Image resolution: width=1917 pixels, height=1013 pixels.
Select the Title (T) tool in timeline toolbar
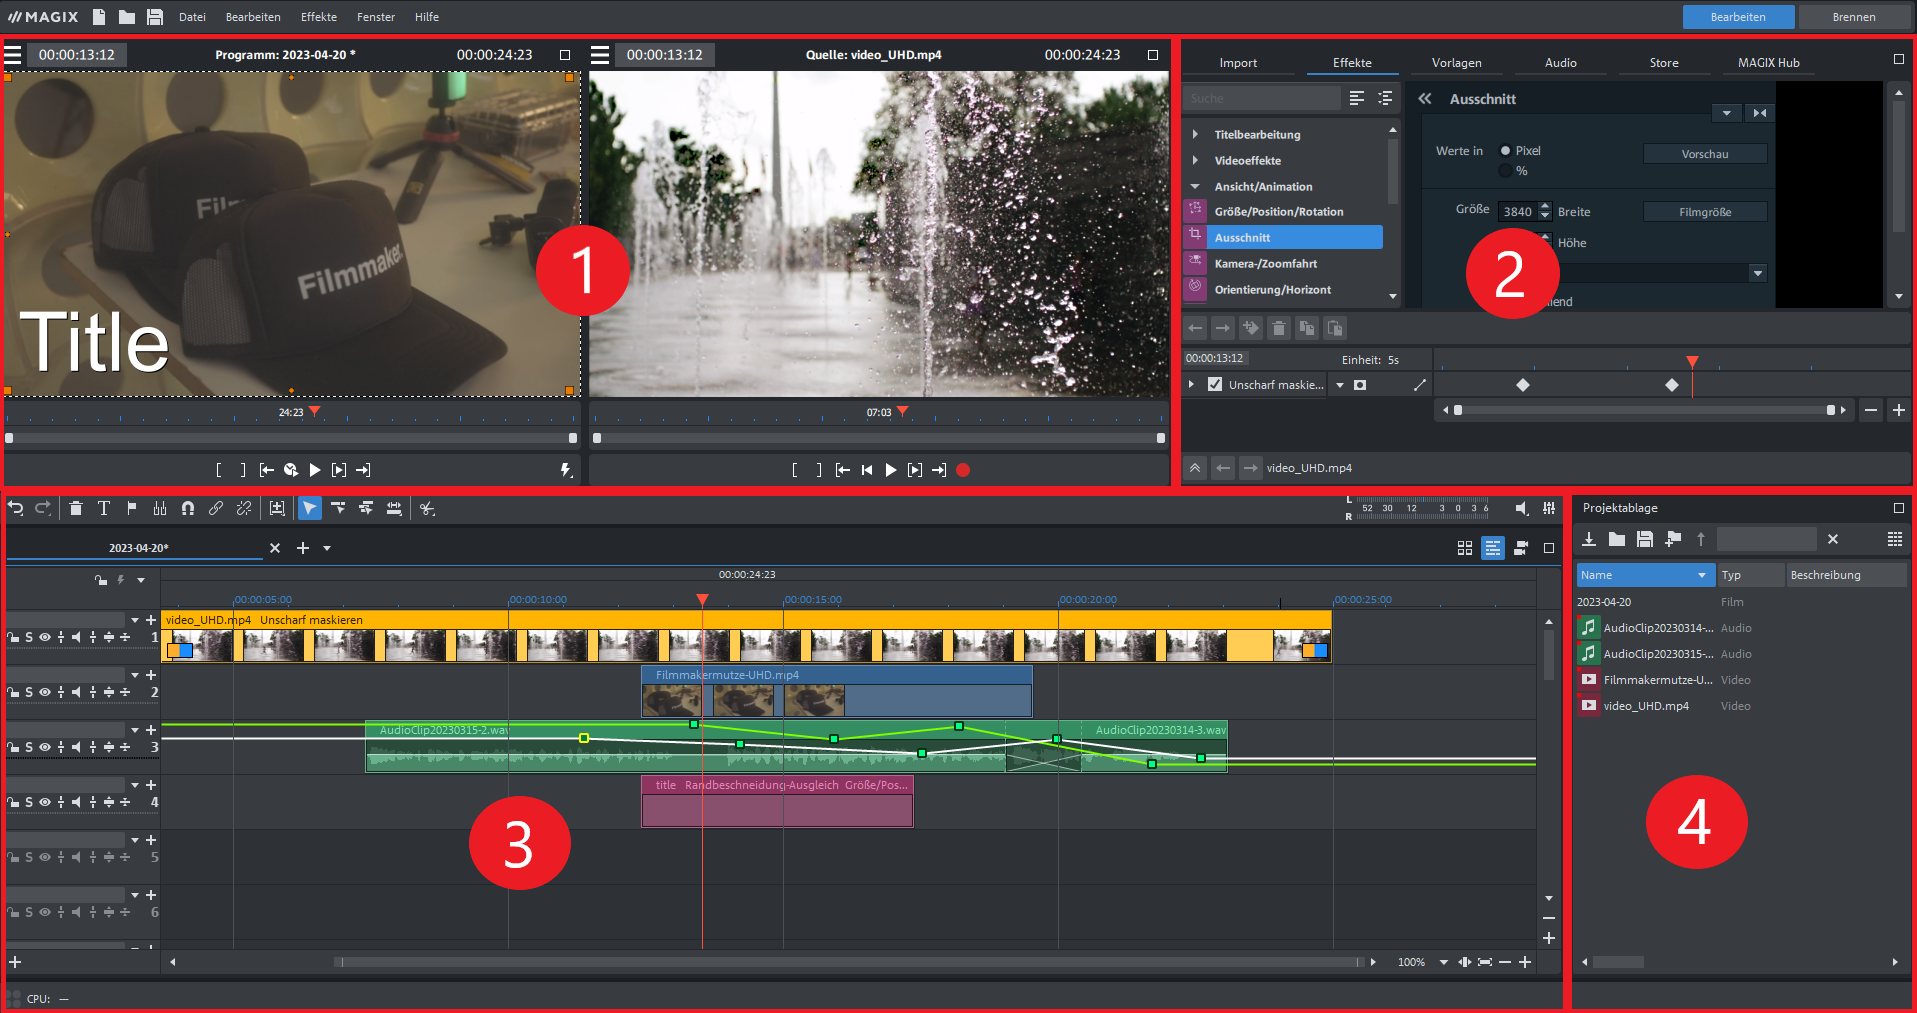(x=104, y=509)
